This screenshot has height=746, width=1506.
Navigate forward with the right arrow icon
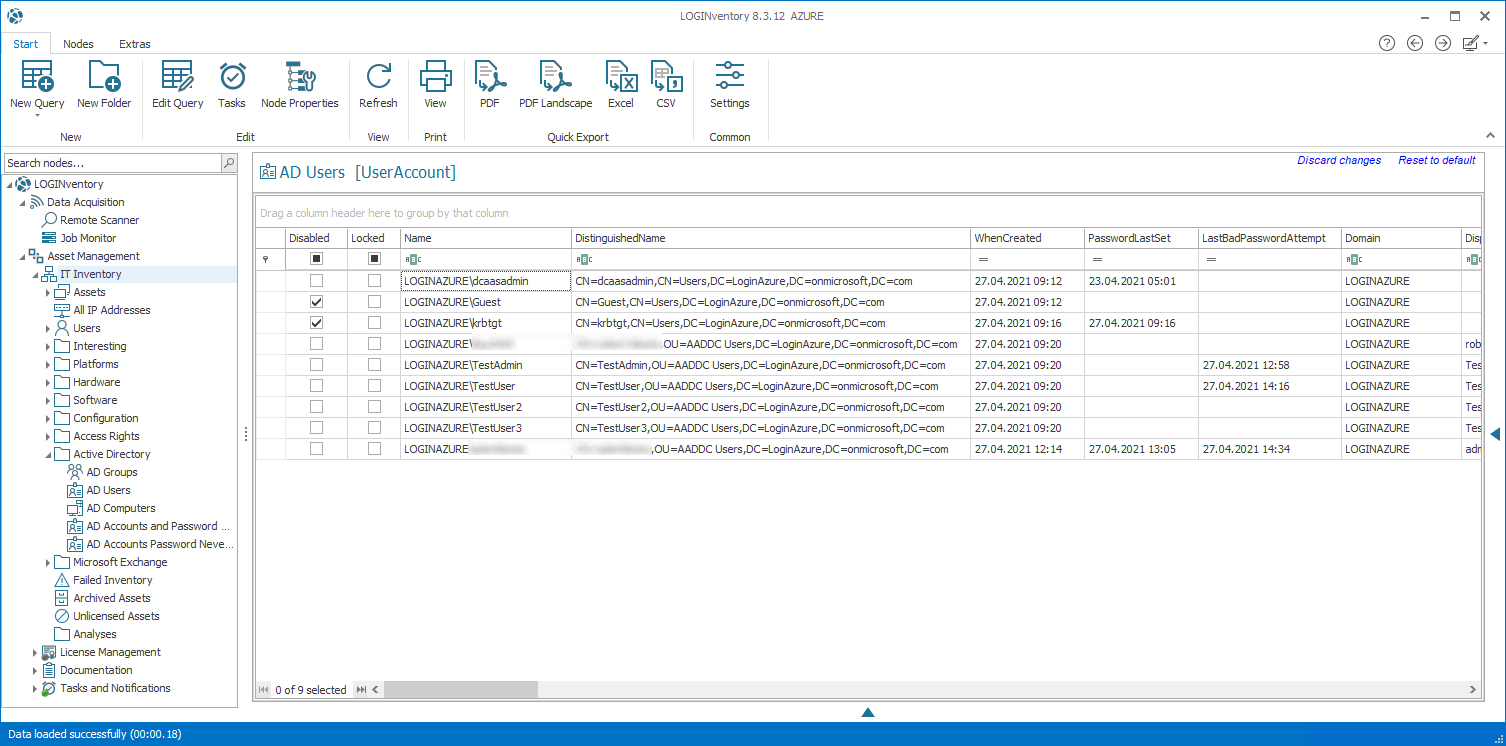[1443, 43]
